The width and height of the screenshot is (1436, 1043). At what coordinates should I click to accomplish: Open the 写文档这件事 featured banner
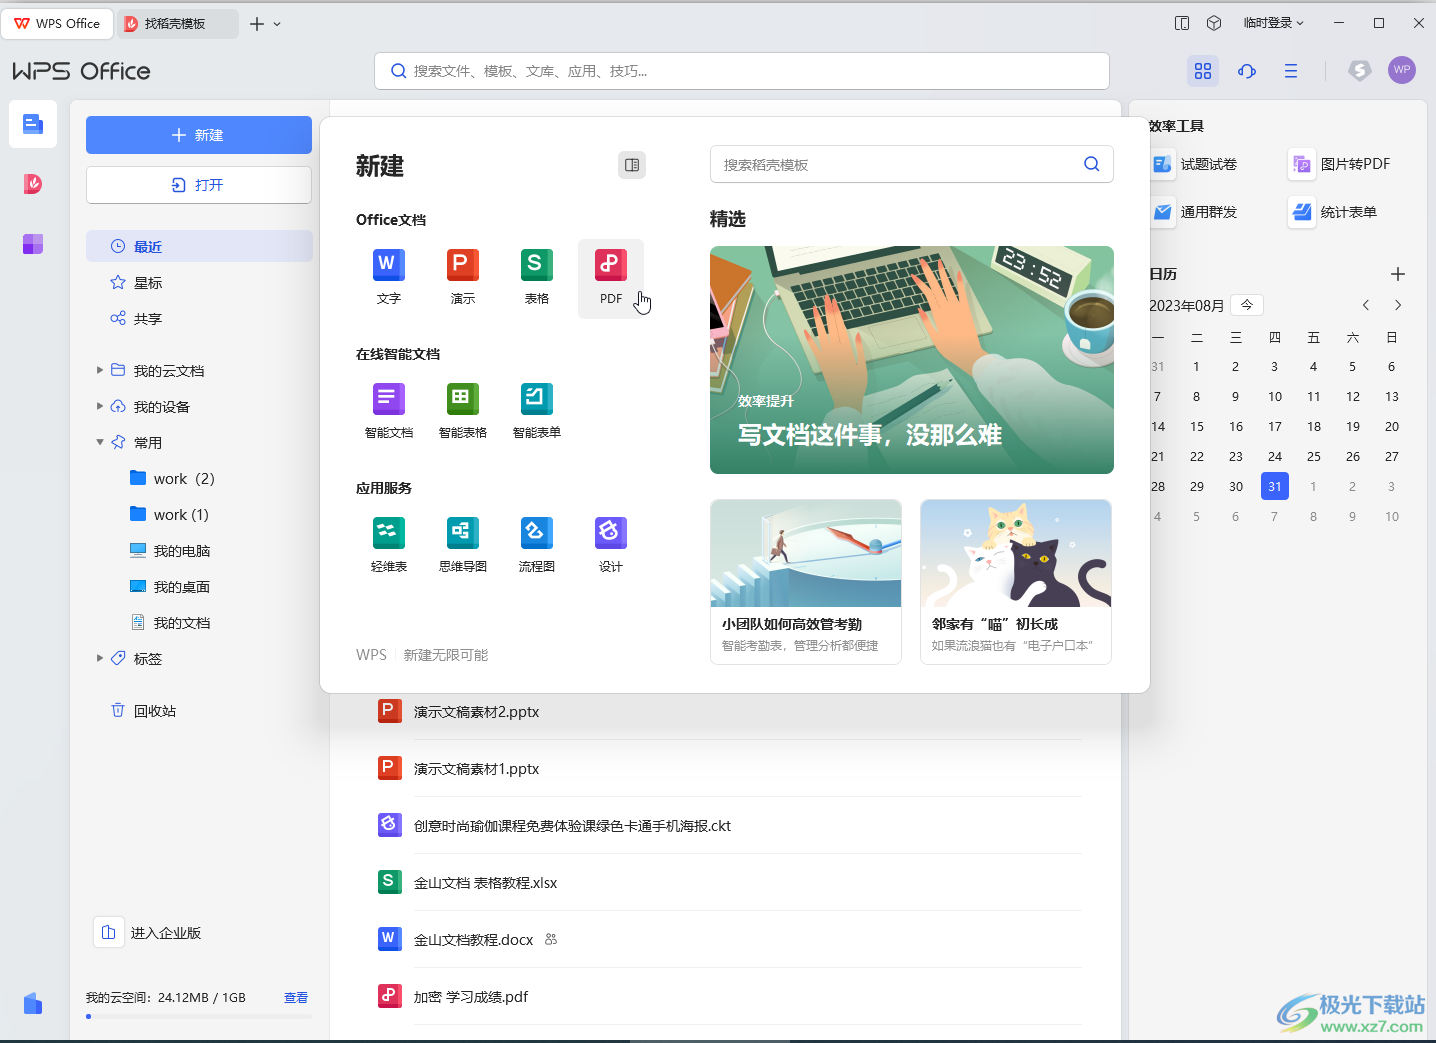click(x=911, y=360)
